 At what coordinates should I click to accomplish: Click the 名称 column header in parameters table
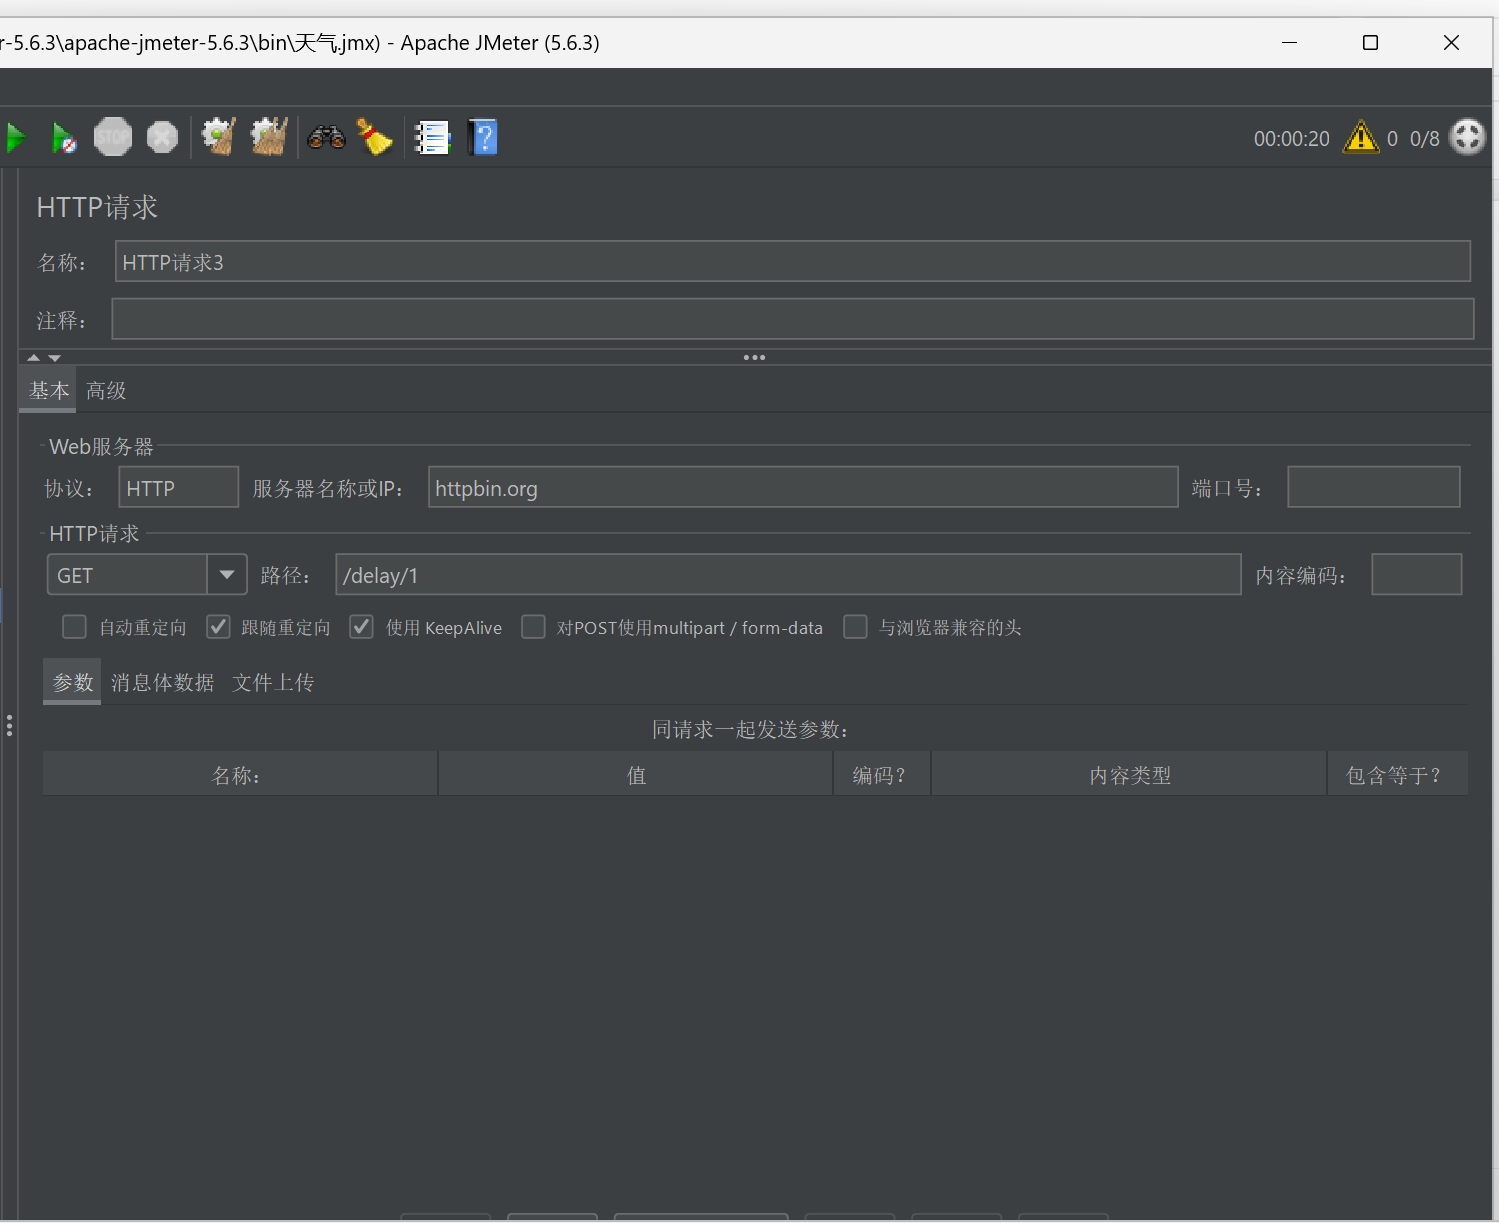[x=240, y=775]
